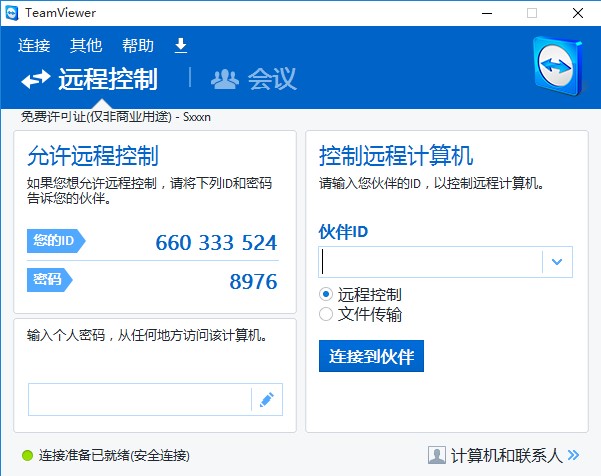Viewport: 601px width, 476px height.
Task: Open the 连接 menu
Action: click(34, 46)
